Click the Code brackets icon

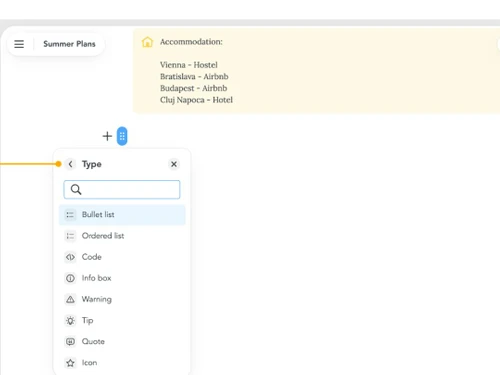[70, 257]
